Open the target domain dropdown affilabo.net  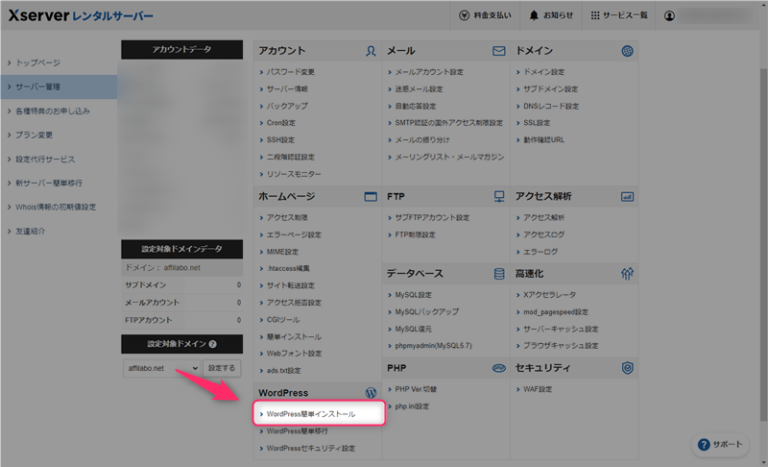point(161,369)
